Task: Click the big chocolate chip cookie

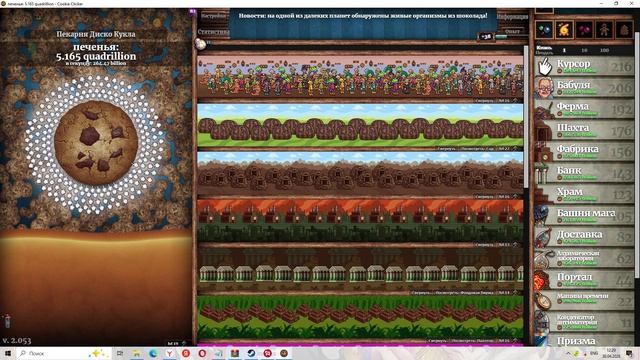Action: point(96,142)
